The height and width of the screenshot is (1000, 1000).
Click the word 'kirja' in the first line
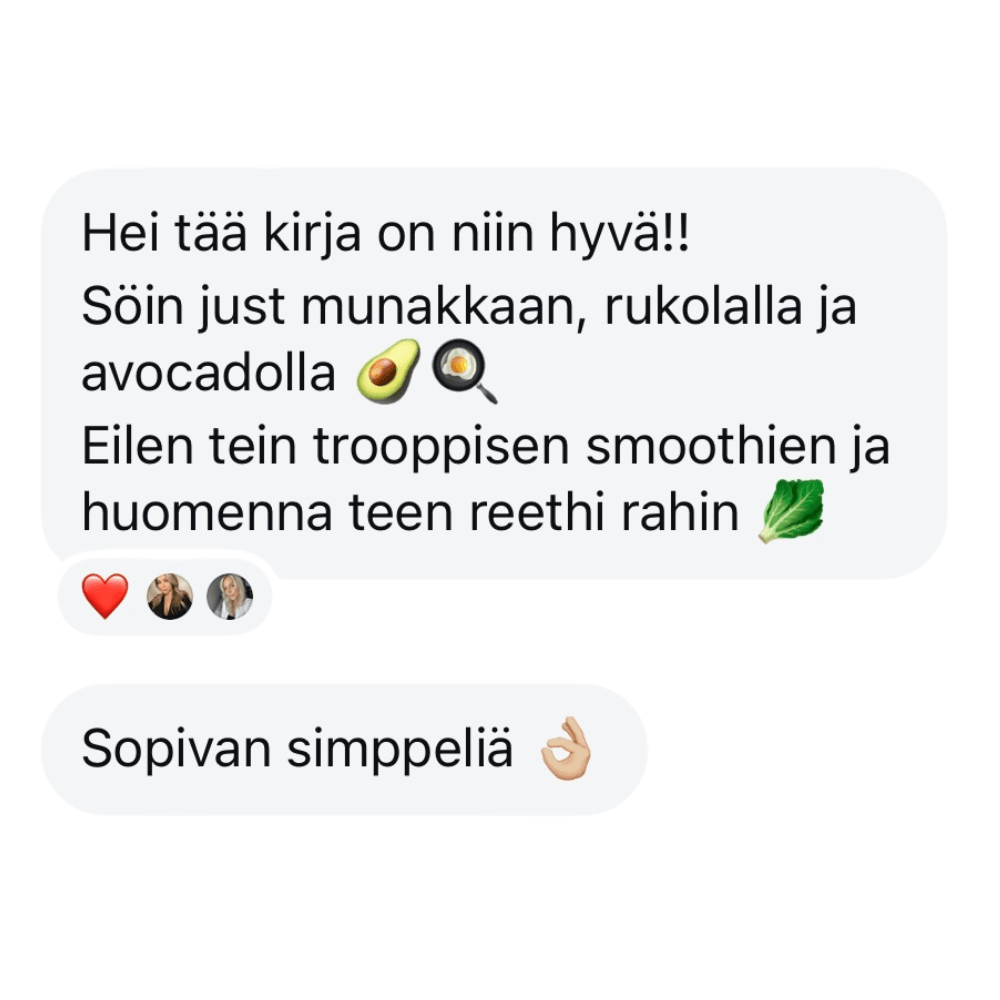point(312,235)
